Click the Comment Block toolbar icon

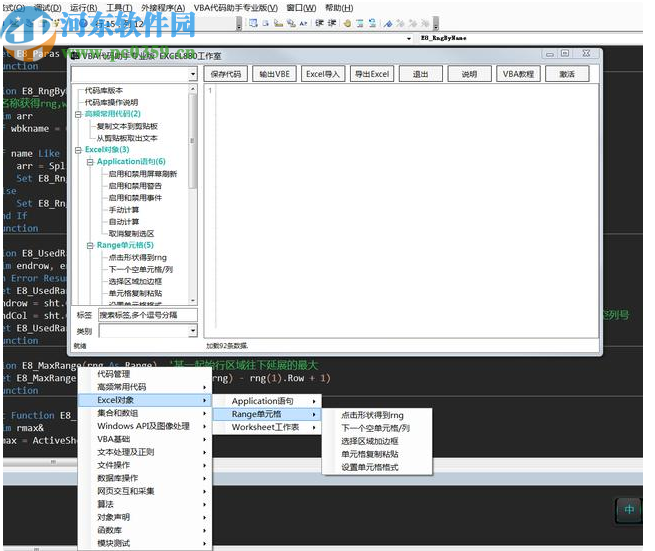click(360, 23)
